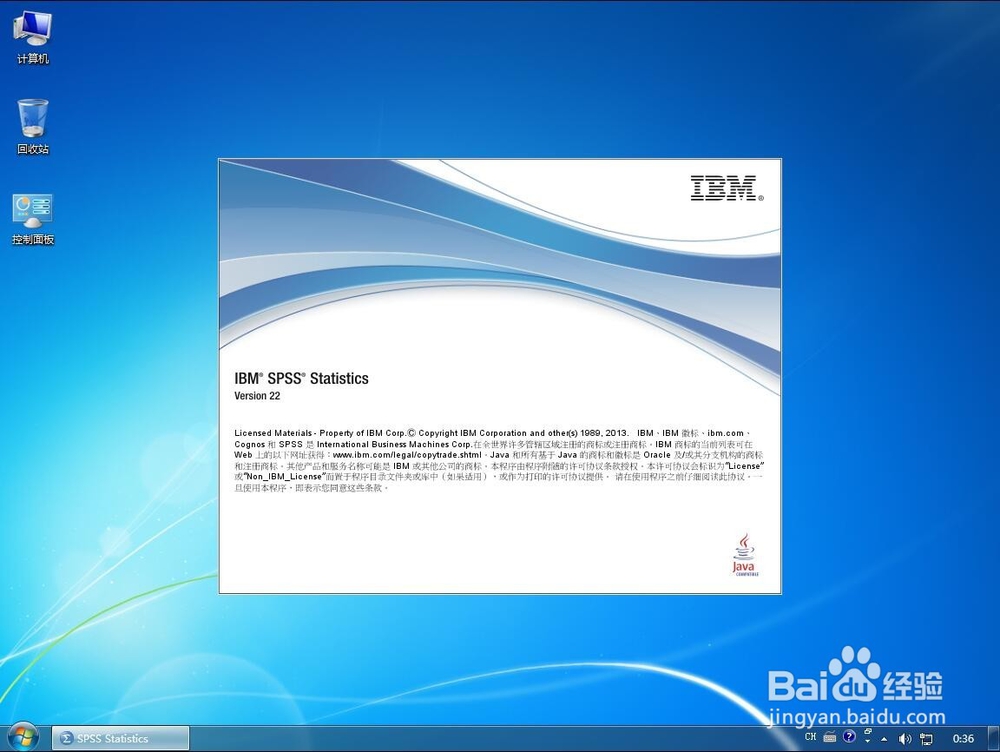Open the volume speaker icon
Screen dimensions: 1000x752
pyautogui.click(x=904, y=739)
